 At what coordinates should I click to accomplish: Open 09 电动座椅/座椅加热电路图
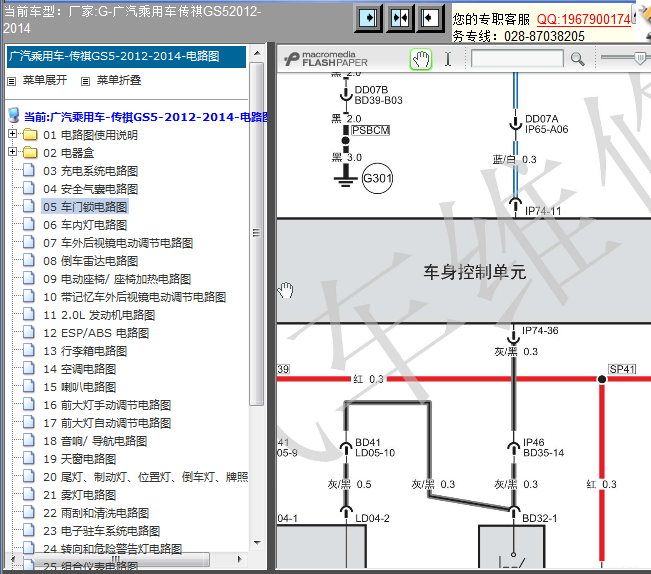117,279
